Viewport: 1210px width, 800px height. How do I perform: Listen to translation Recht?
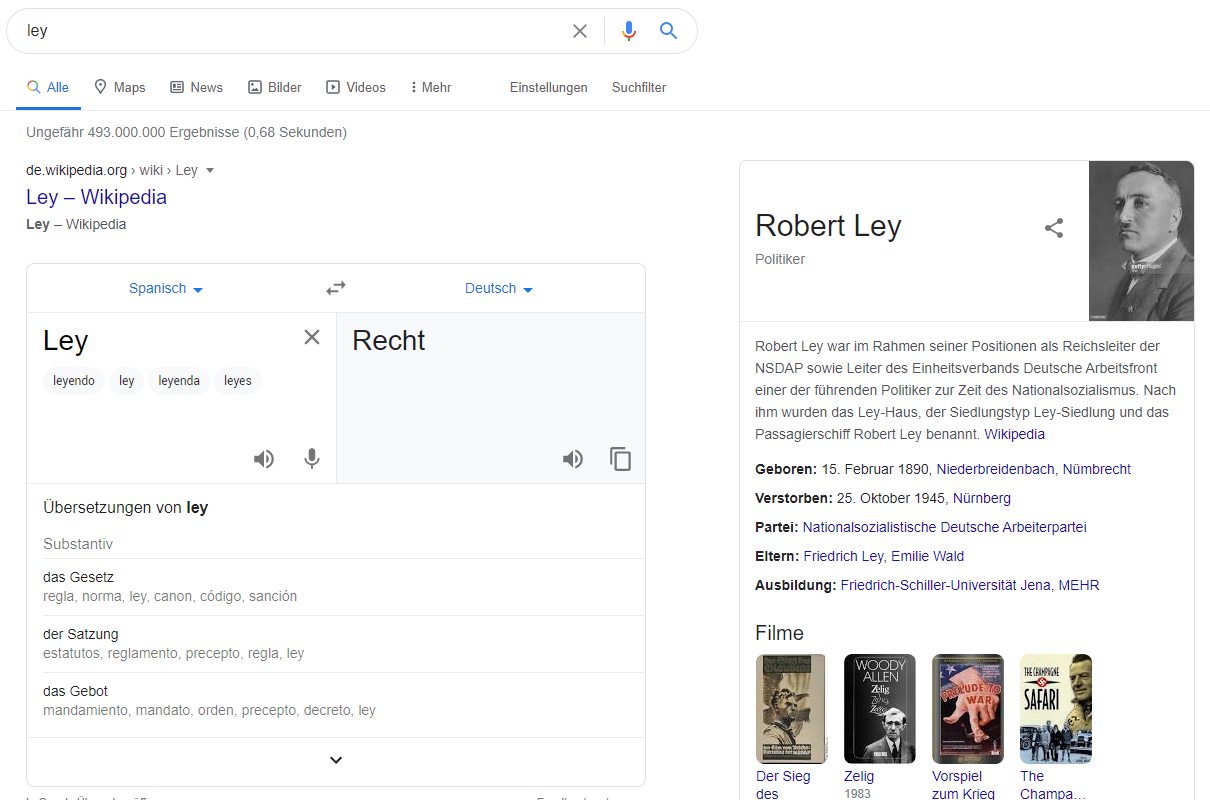(x=573, y=459)
